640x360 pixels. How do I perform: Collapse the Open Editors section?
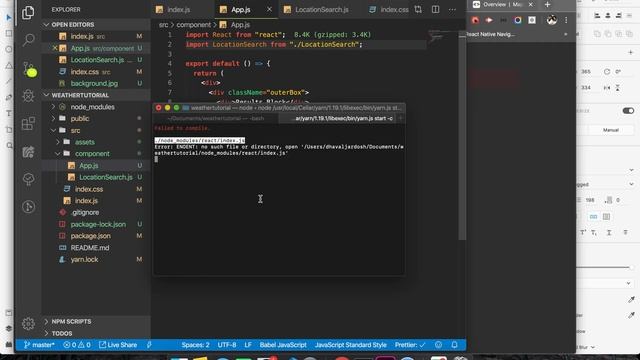point(96,24)
